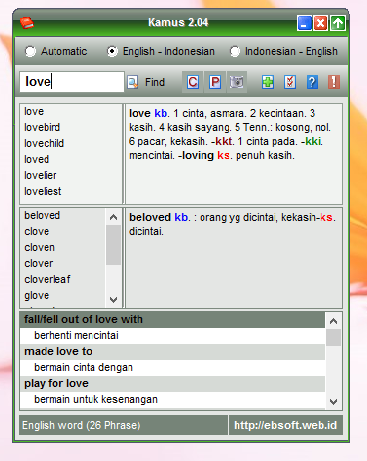Click the Kamus 2.04 title bar text
Screen dimensions: 367x461
(x=178, y=22)
